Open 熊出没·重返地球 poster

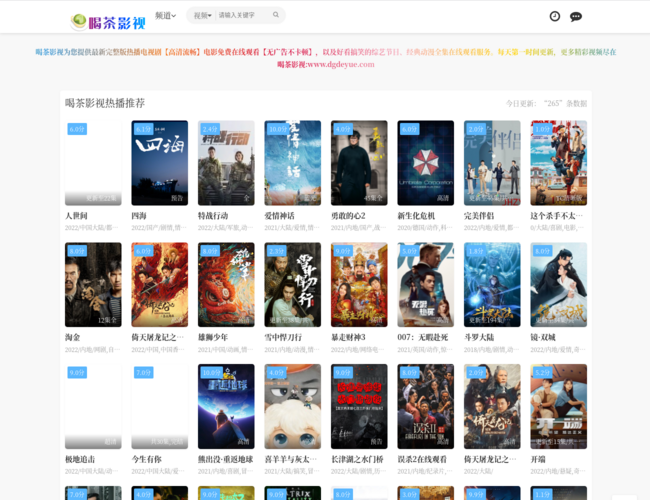click(226, 406)
